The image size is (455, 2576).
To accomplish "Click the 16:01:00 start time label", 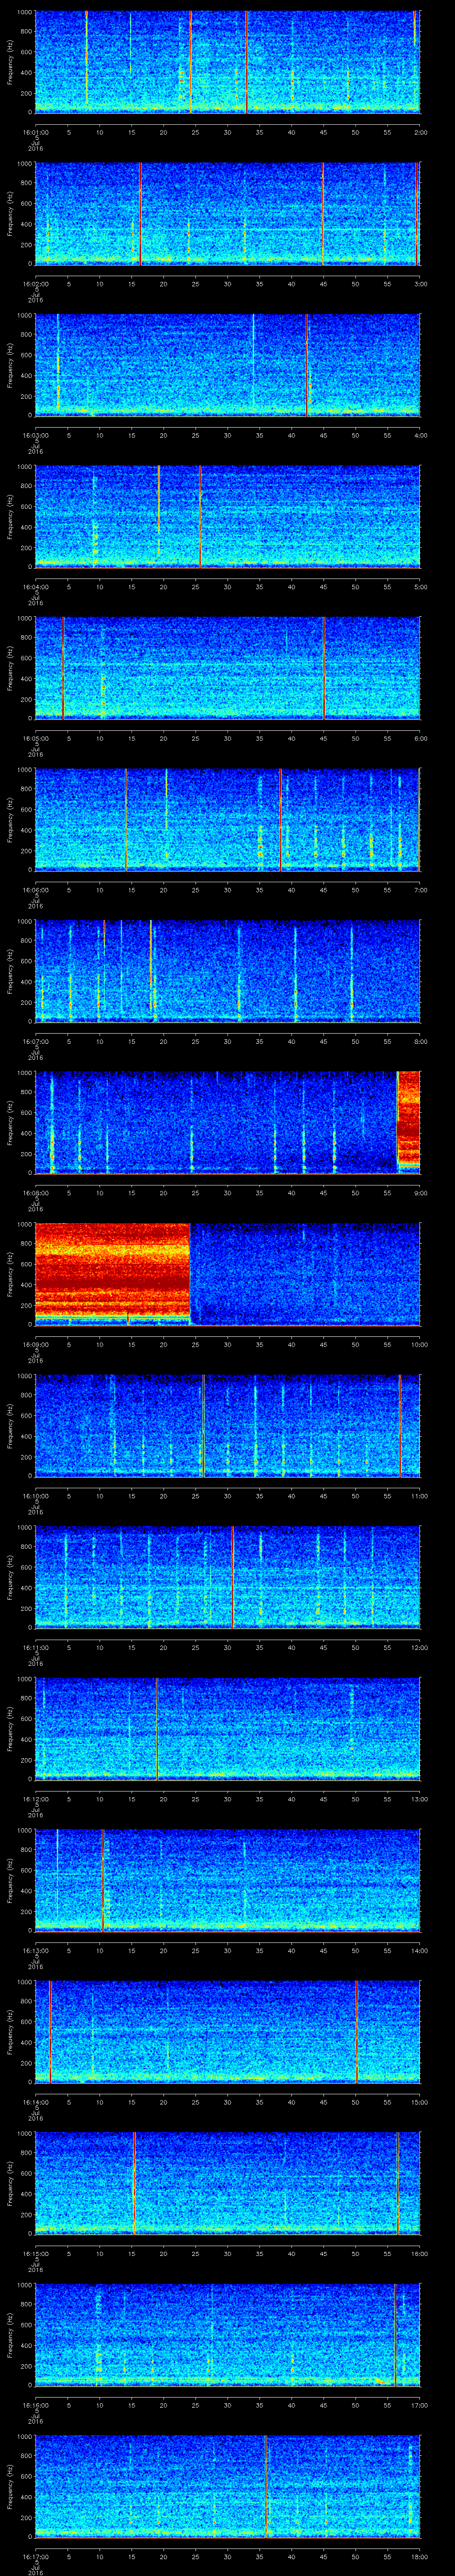I will coord(35,132).
